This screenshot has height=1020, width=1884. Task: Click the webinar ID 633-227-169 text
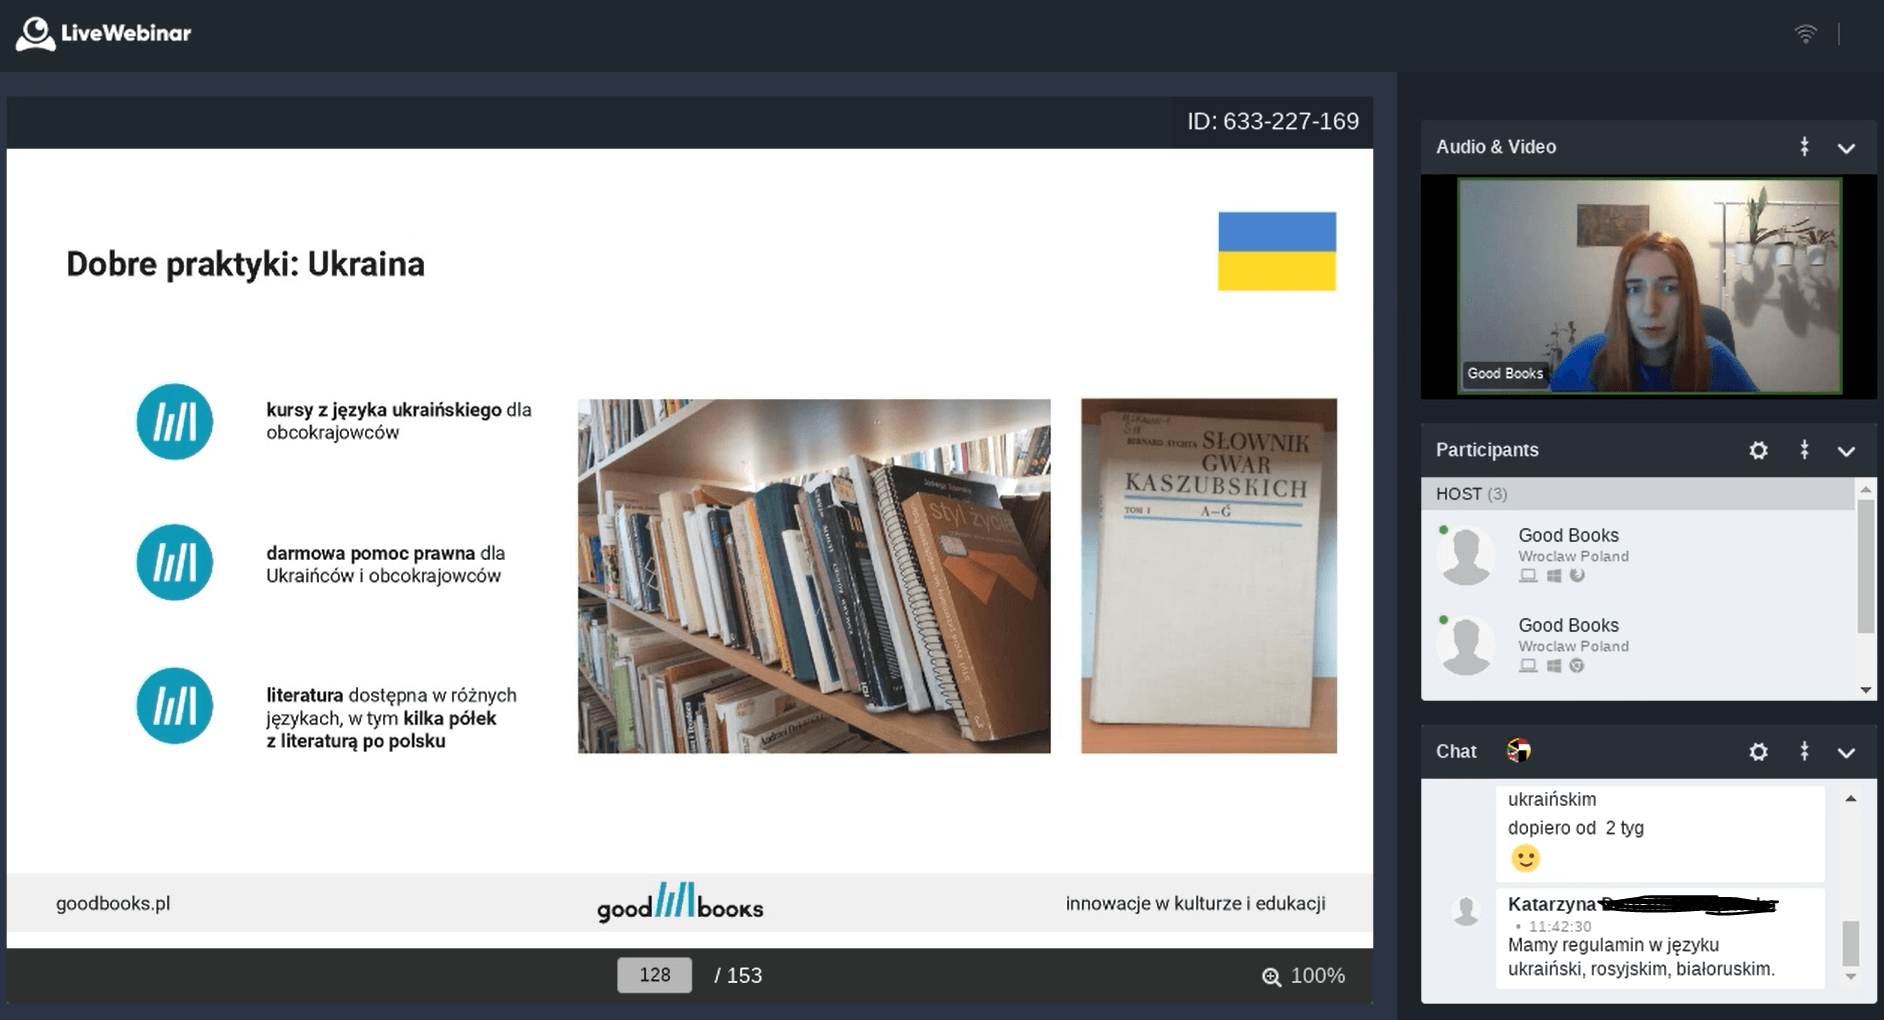pos(1273,122)
